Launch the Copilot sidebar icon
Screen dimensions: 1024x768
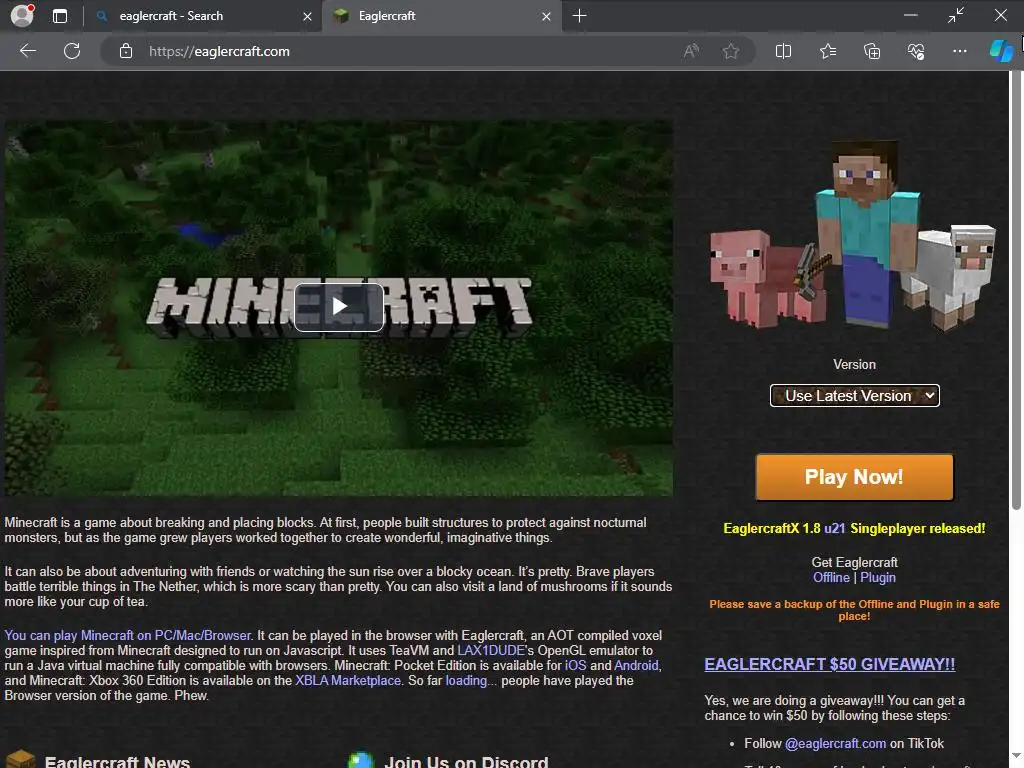[x=1000, y=51]
